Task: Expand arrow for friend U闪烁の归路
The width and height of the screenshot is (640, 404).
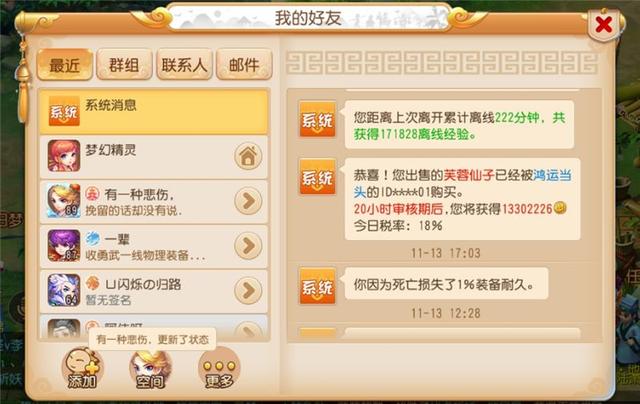Action: 248,291
